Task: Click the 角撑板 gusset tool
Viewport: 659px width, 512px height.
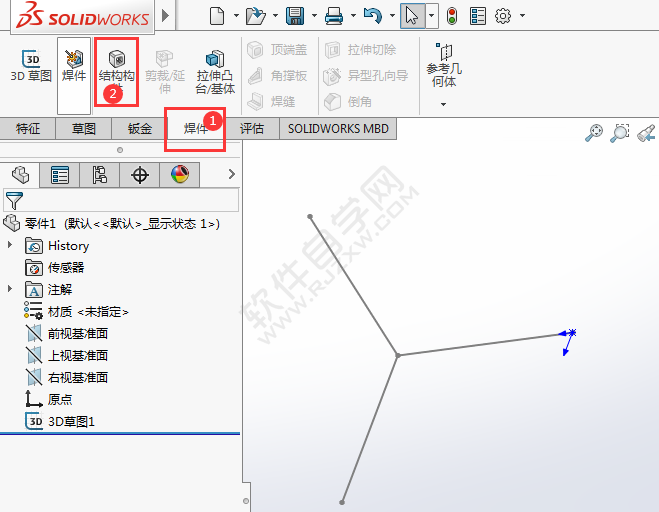Action: [277, 76]
